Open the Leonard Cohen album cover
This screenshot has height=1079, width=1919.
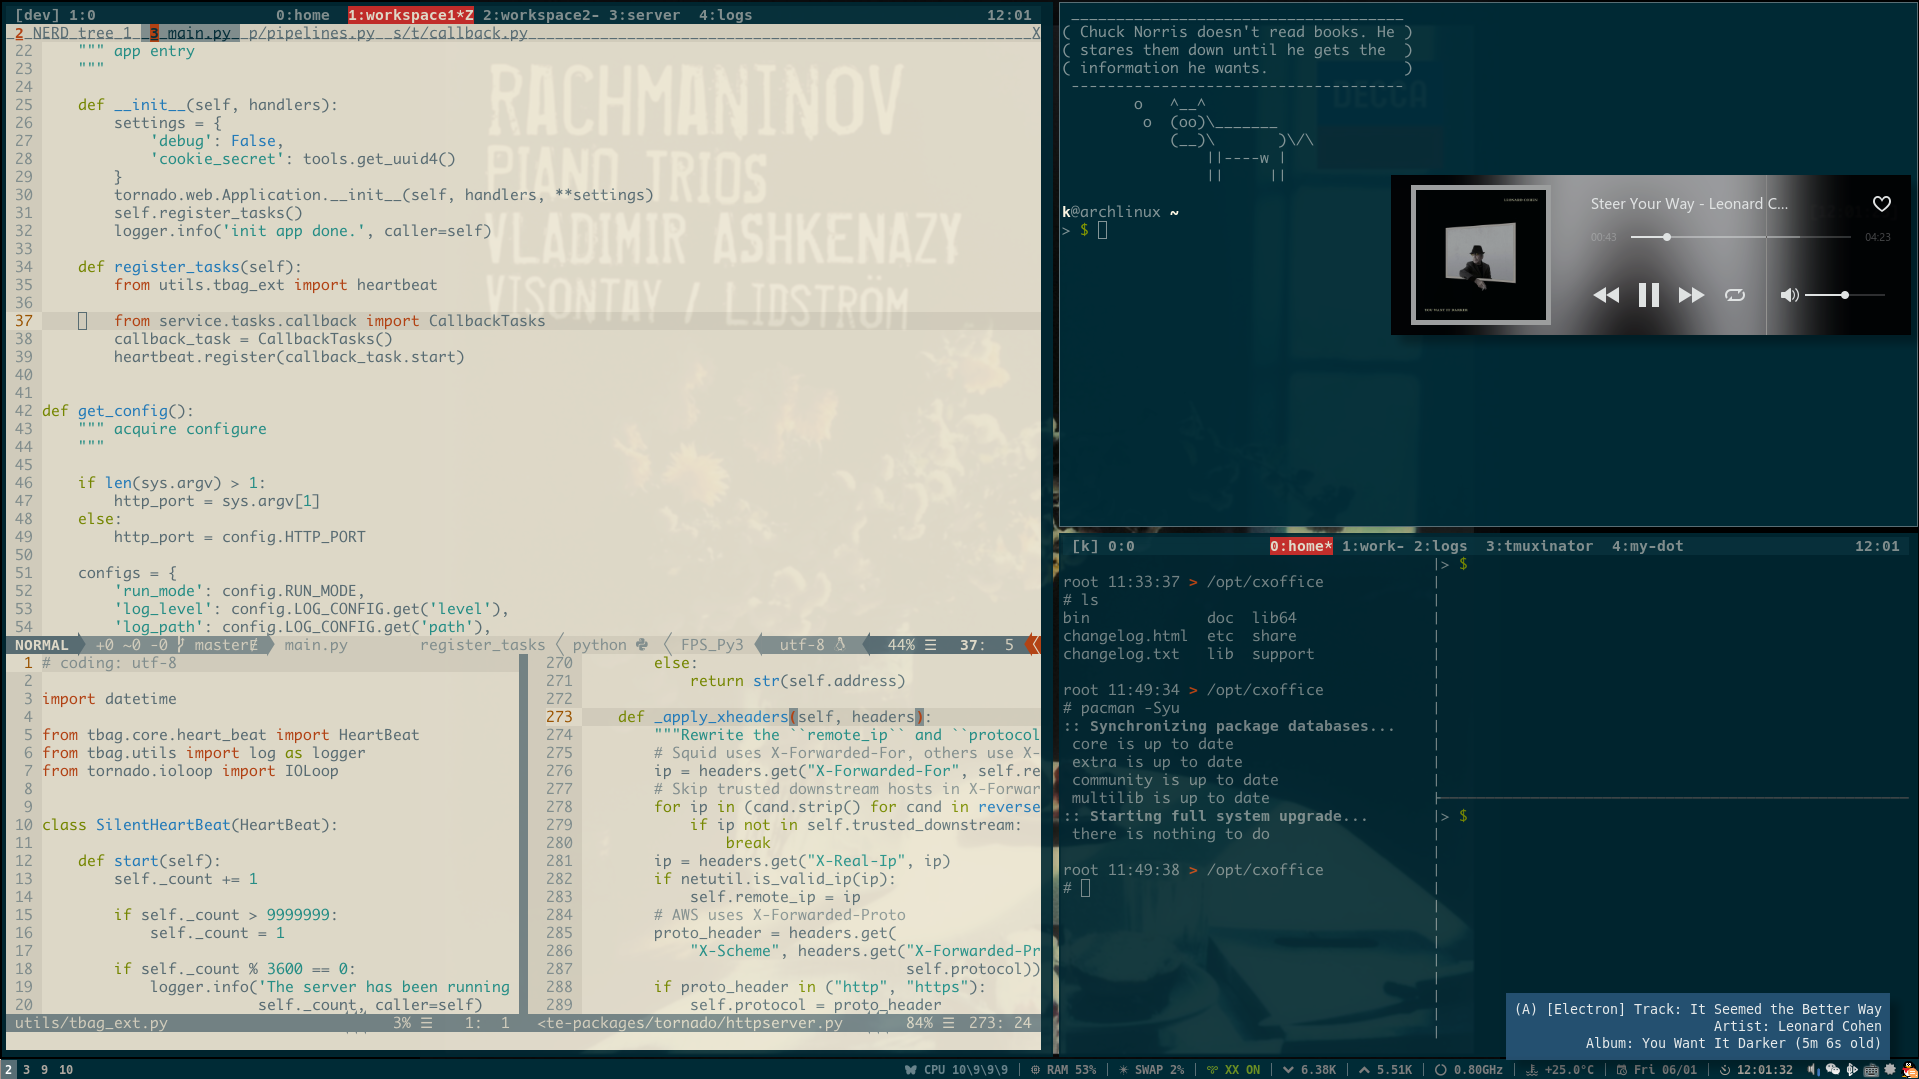pyautogui.click(x=1480, y=254)
